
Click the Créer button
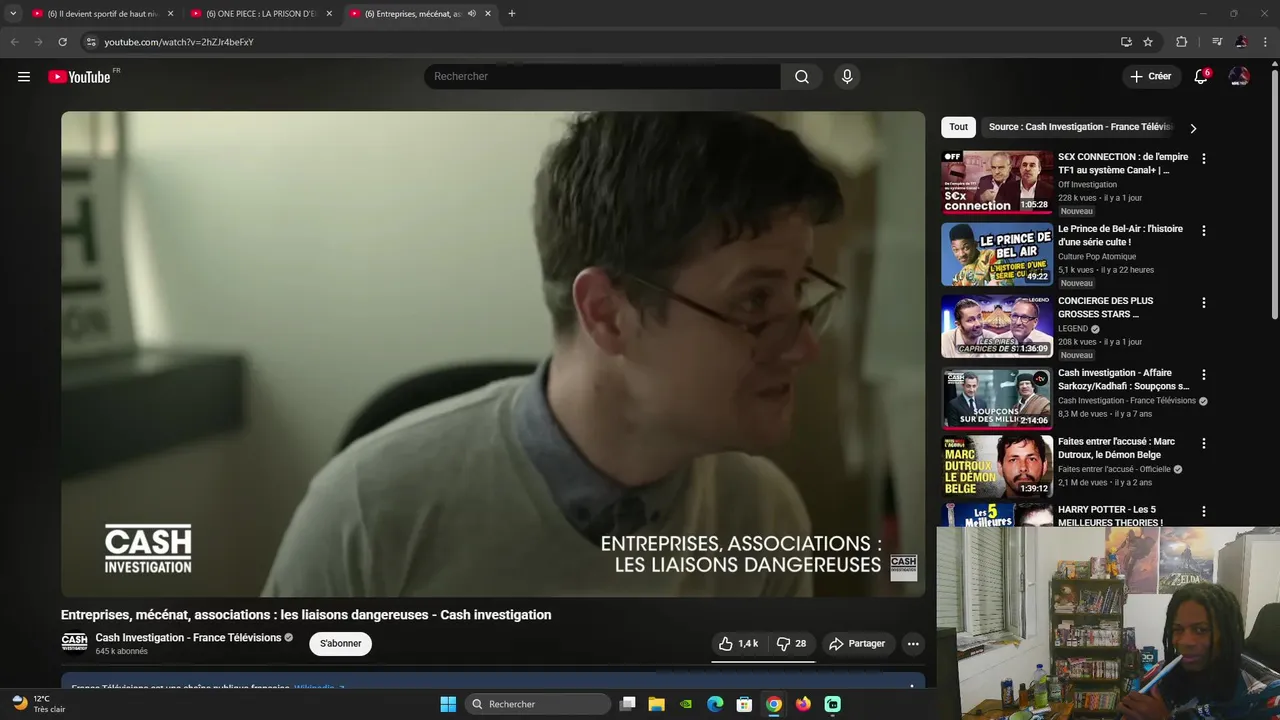point(1150,77)
